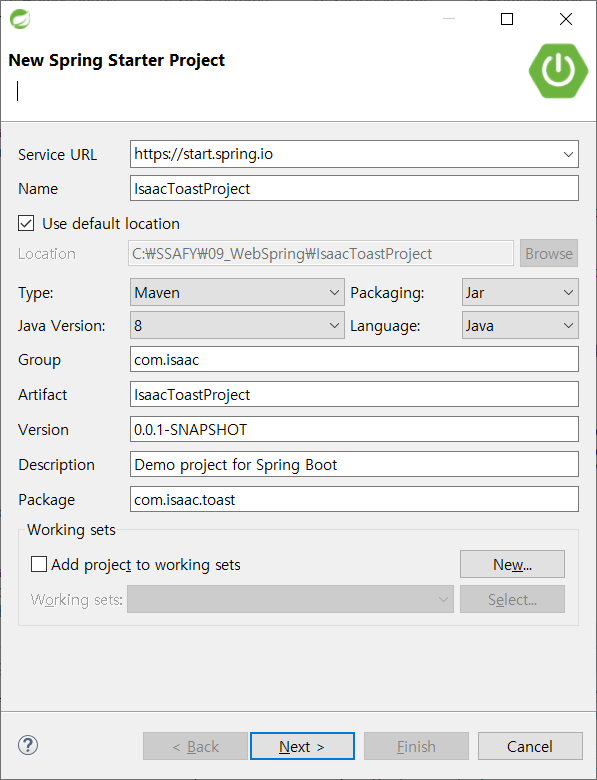Click the disabled Working sets combo box
Image resolution: width=597 pixels, height=780 pixels.
click(x=291, y=599)
